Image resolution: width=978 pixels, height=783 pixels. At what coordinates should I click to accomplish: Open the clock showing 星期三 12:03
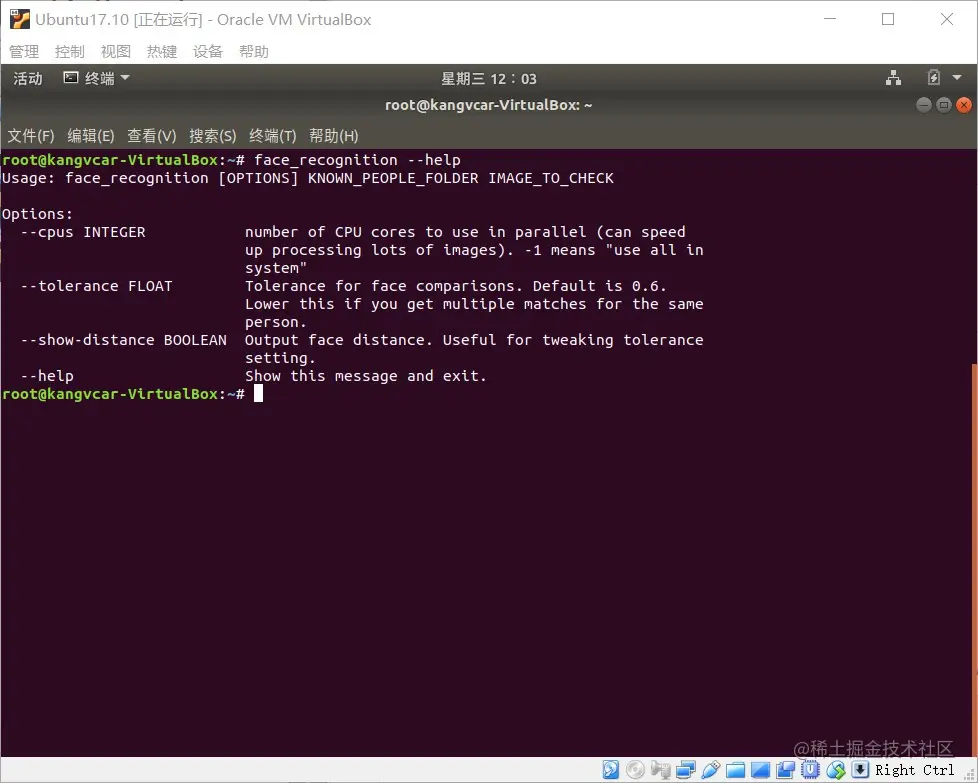[x=489, y=79]
